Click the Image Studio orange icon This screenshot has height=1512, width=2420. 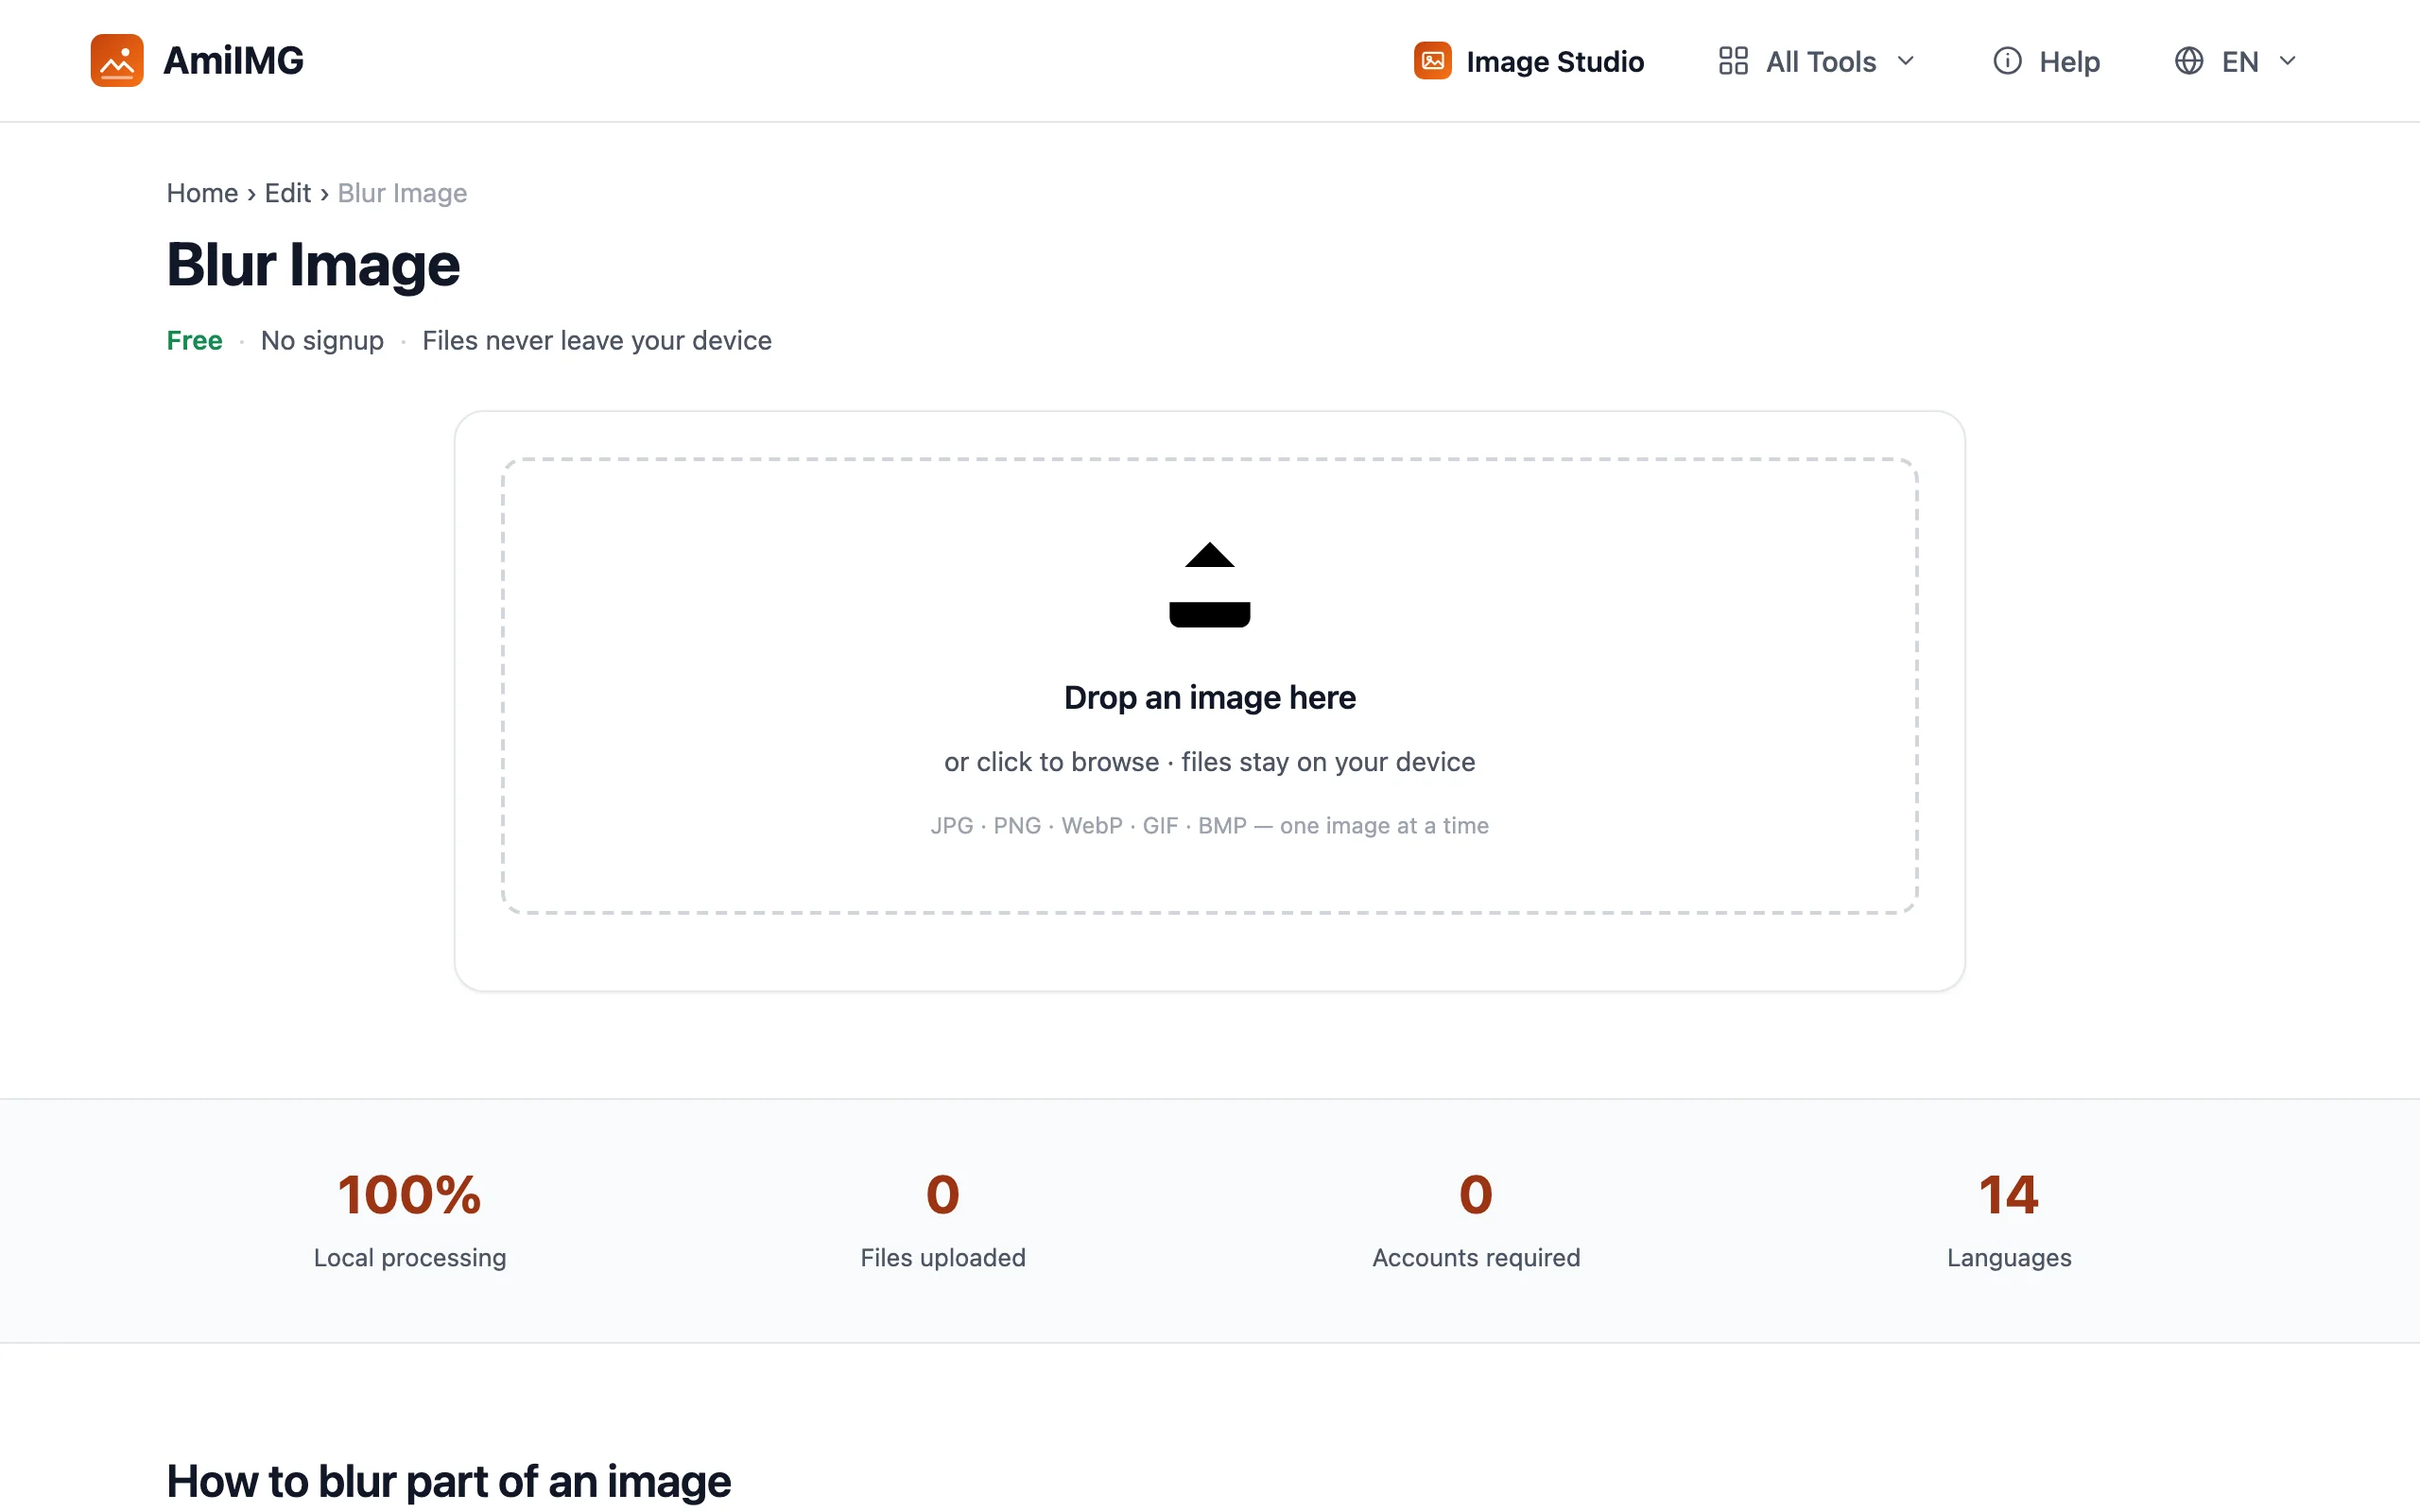tap(1432, 60)
